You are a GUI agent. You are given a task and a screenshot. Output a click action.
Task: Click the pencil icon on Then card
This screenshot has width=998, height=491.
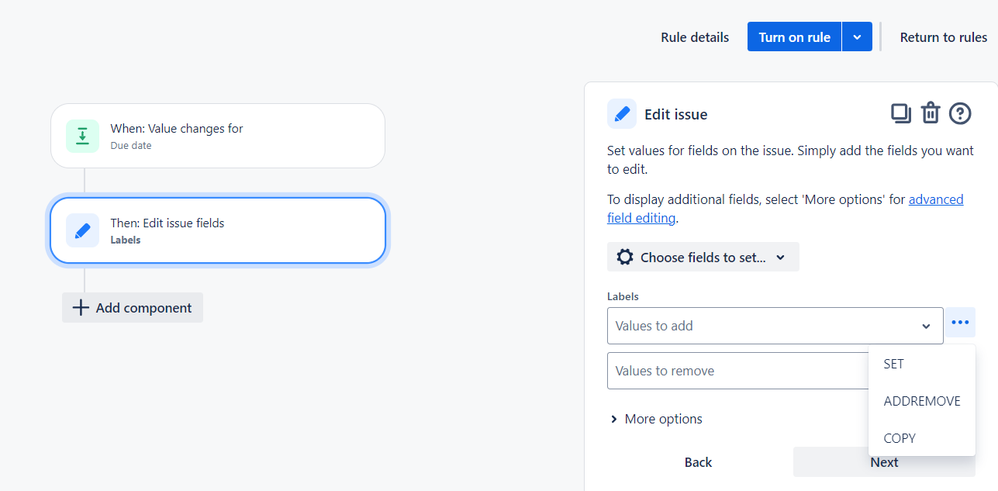82,230
